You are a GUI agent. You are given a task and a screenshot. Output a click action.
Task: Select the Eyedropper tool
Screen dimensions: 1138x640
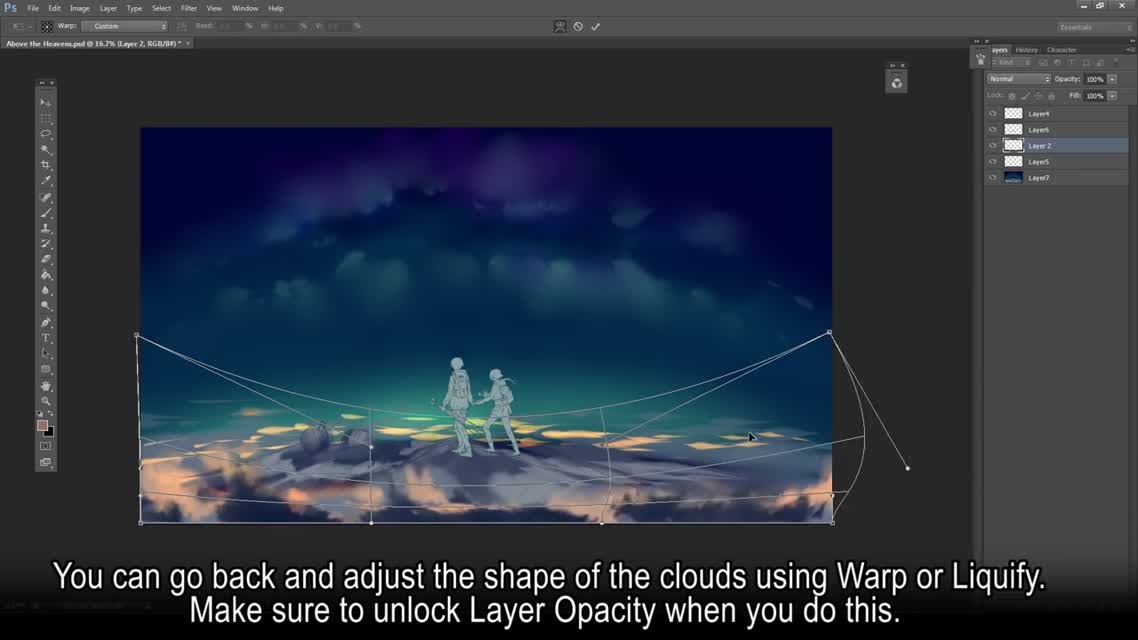46,181
